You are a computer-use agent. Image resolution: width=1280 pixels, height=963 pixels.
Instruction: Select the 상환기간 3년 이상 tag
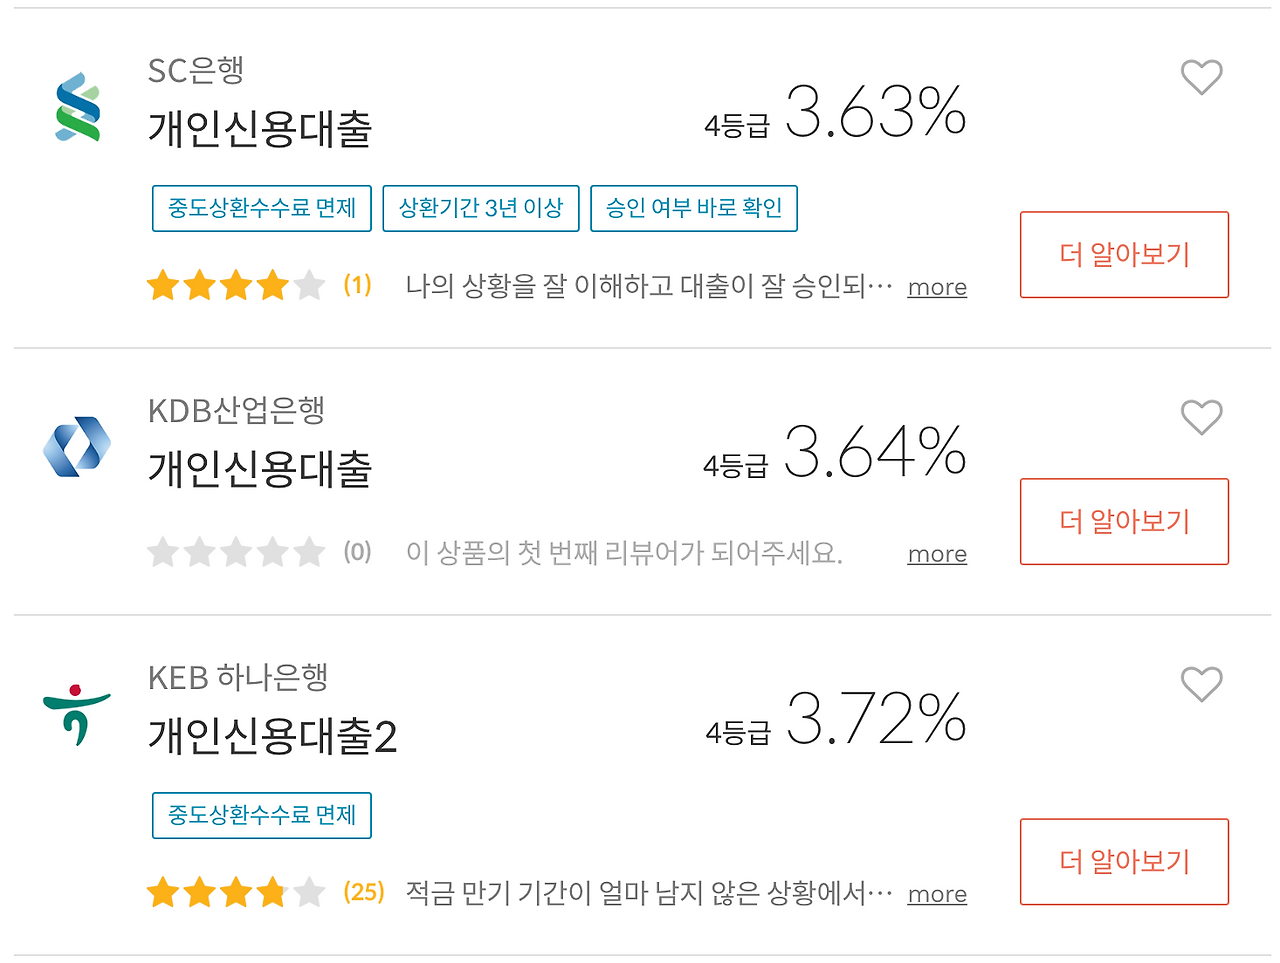[481, 208]
